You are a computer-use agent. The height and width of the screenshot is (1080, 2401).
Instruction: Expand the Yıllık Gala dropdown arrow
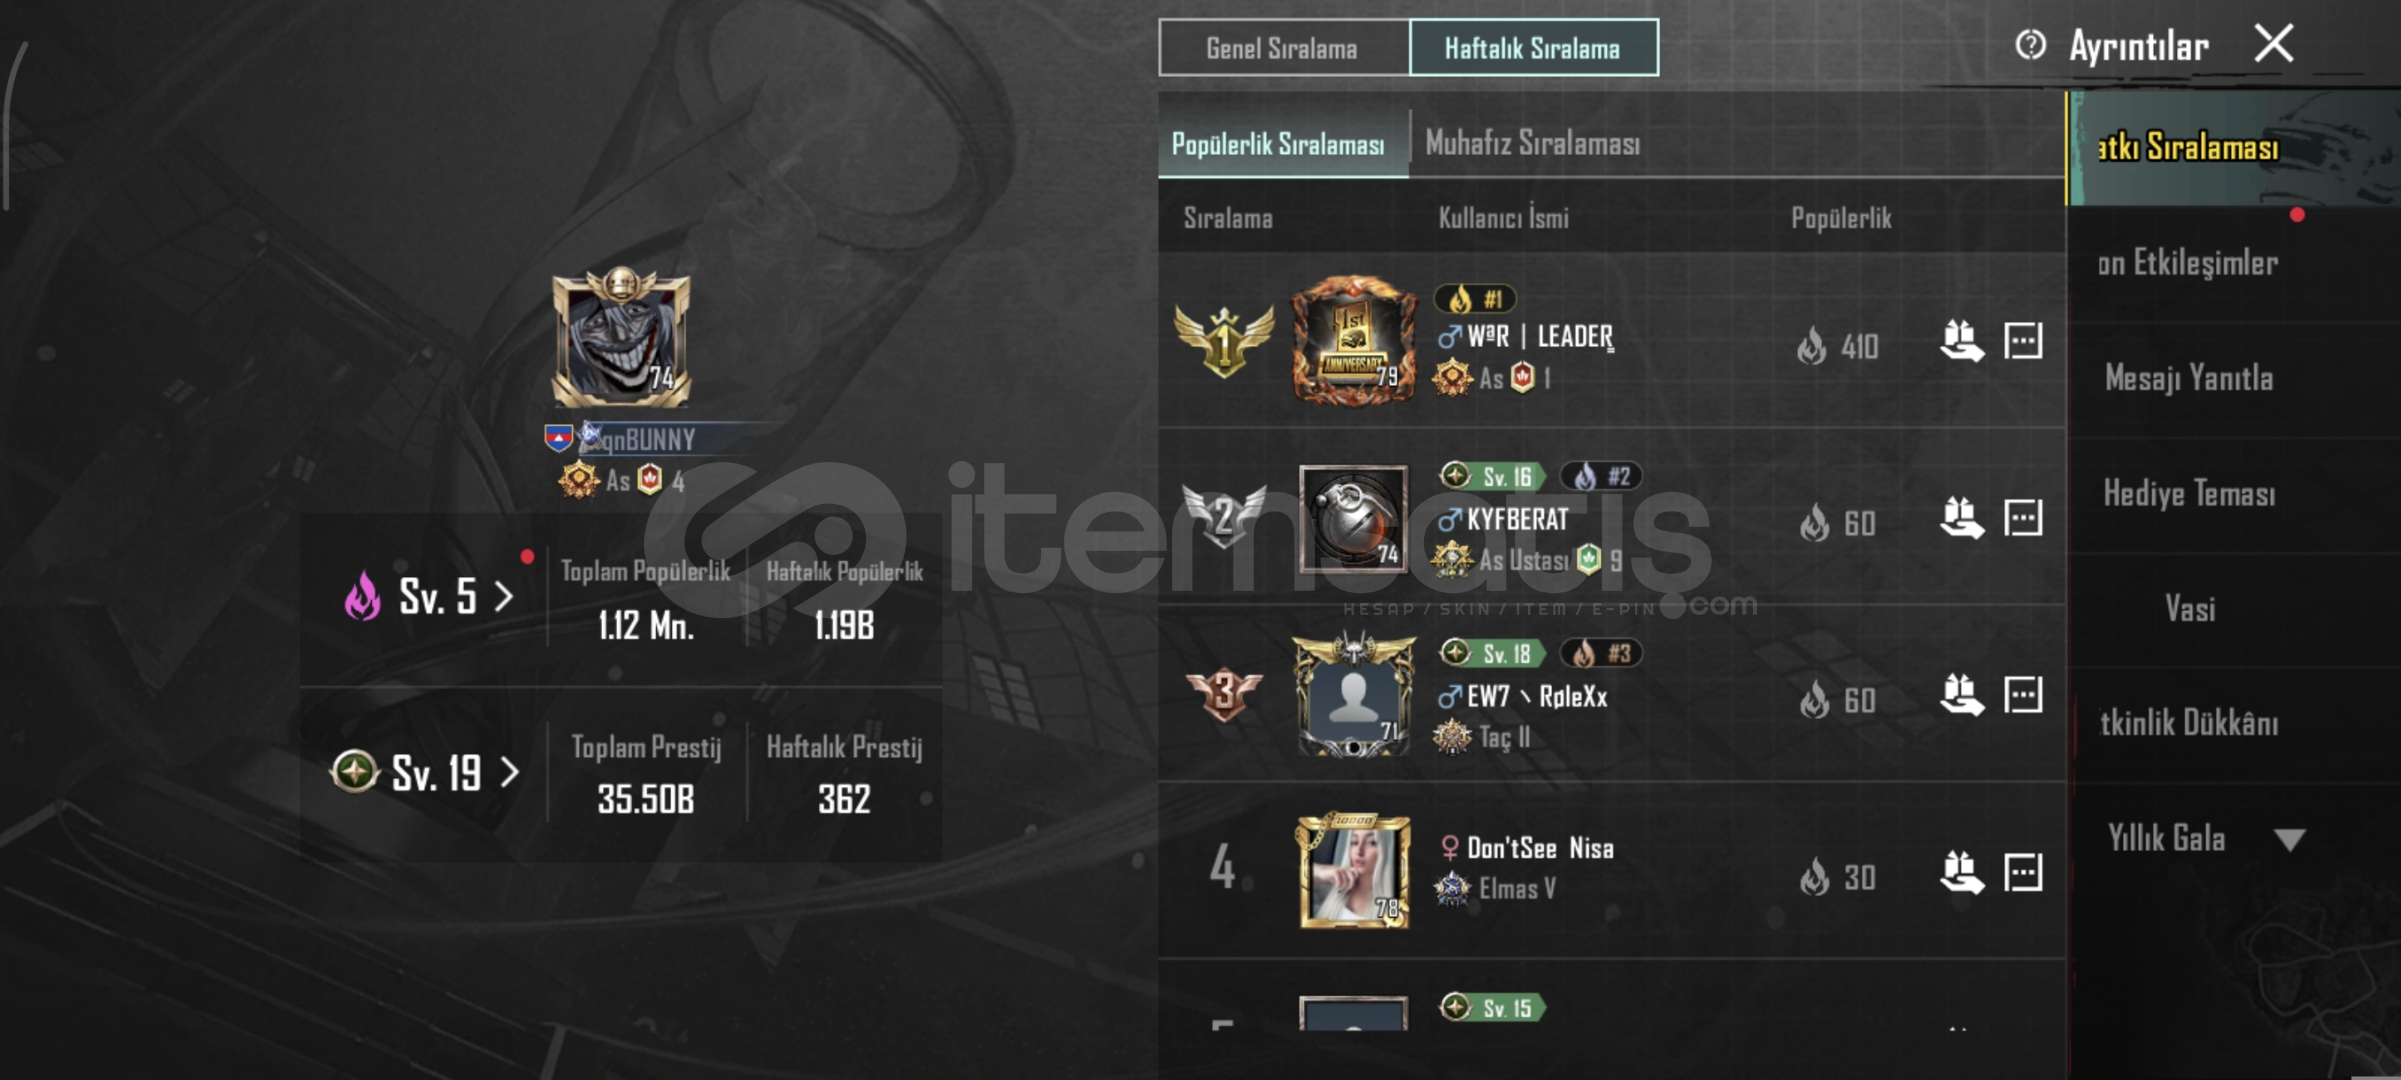[x=2289, y=840]
